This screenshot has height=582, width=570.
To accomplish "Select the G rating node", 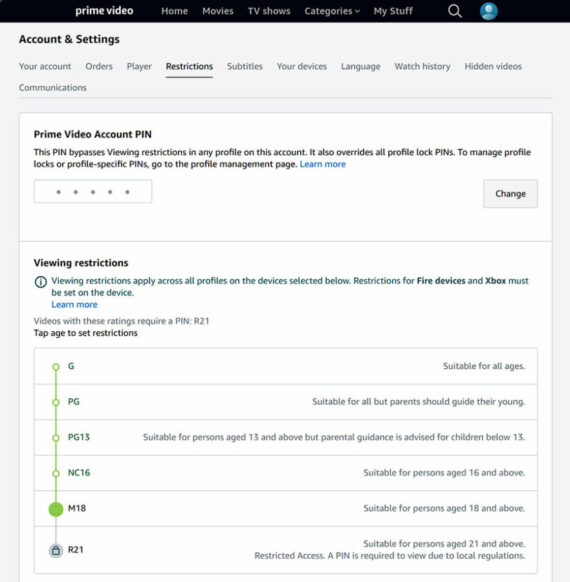I will tap(56, 367).
